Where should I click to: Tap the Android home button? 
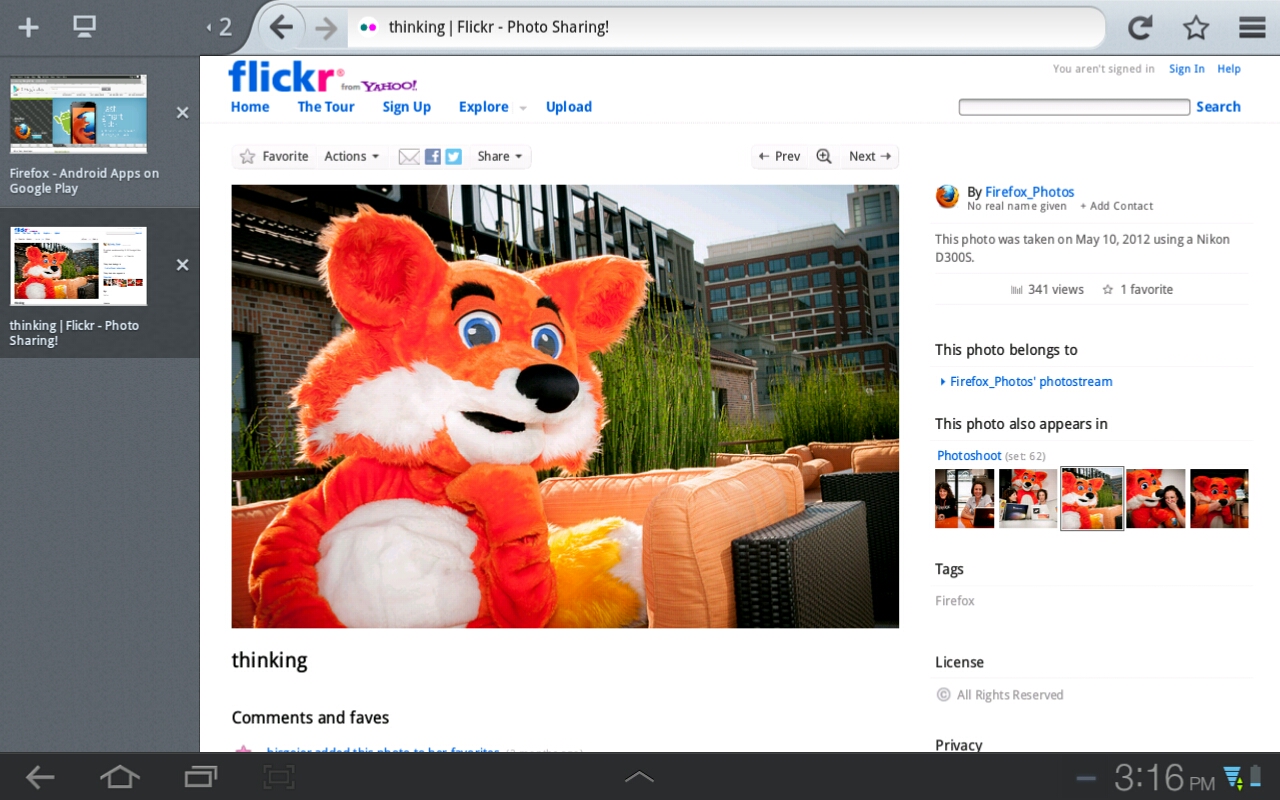120,776
